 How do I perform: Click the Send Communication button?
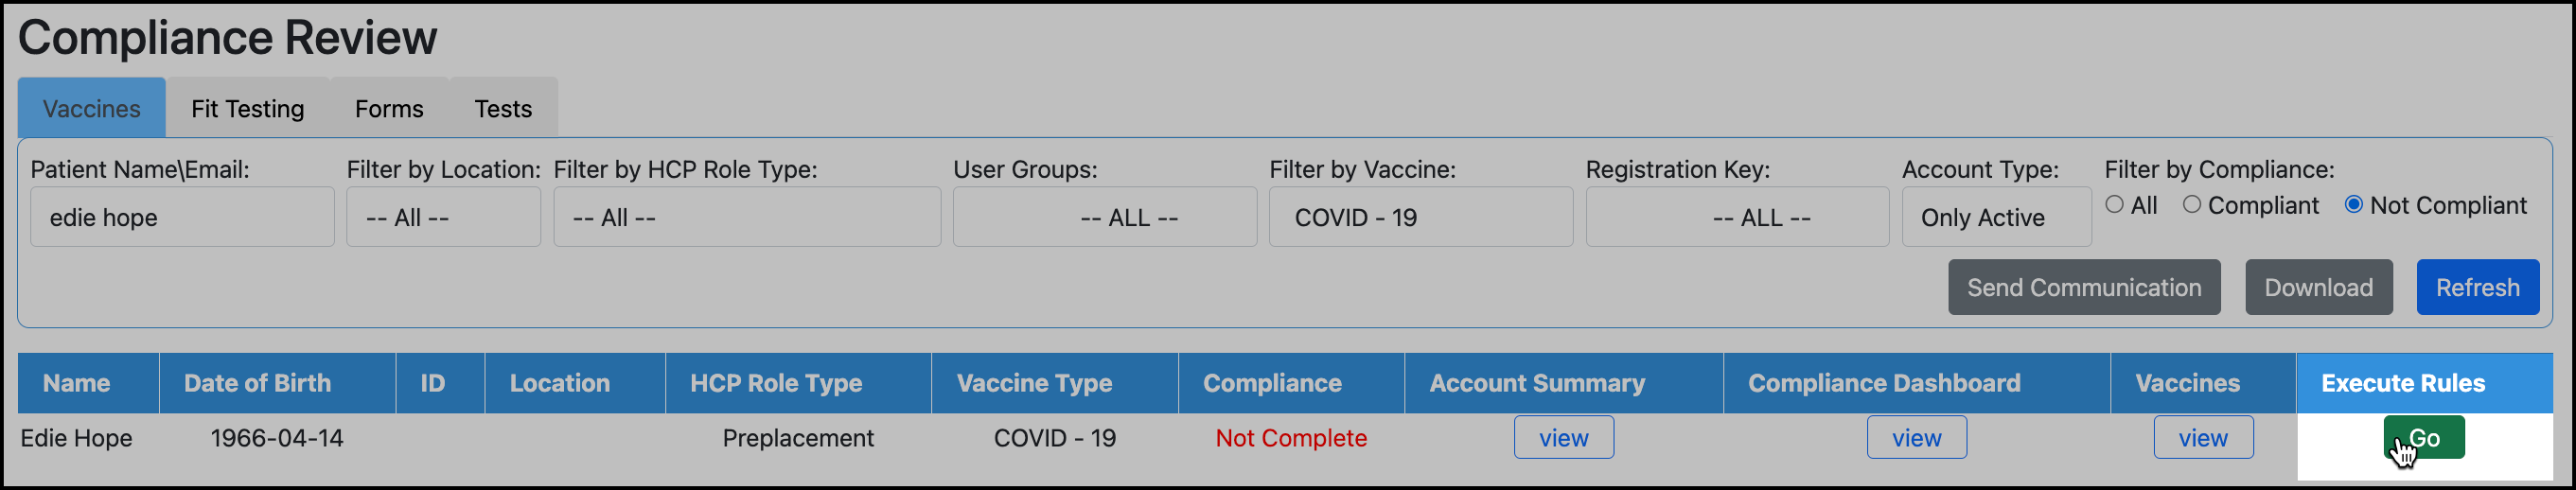pyautogui.click(x=2083, y=287)
